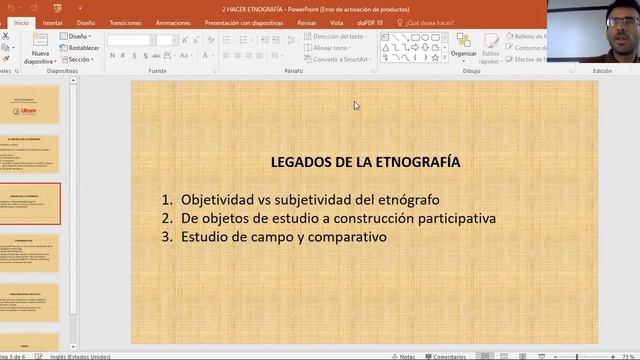
Task: Click Contorno de forma outline option
Action: click(x=527, y=48)
